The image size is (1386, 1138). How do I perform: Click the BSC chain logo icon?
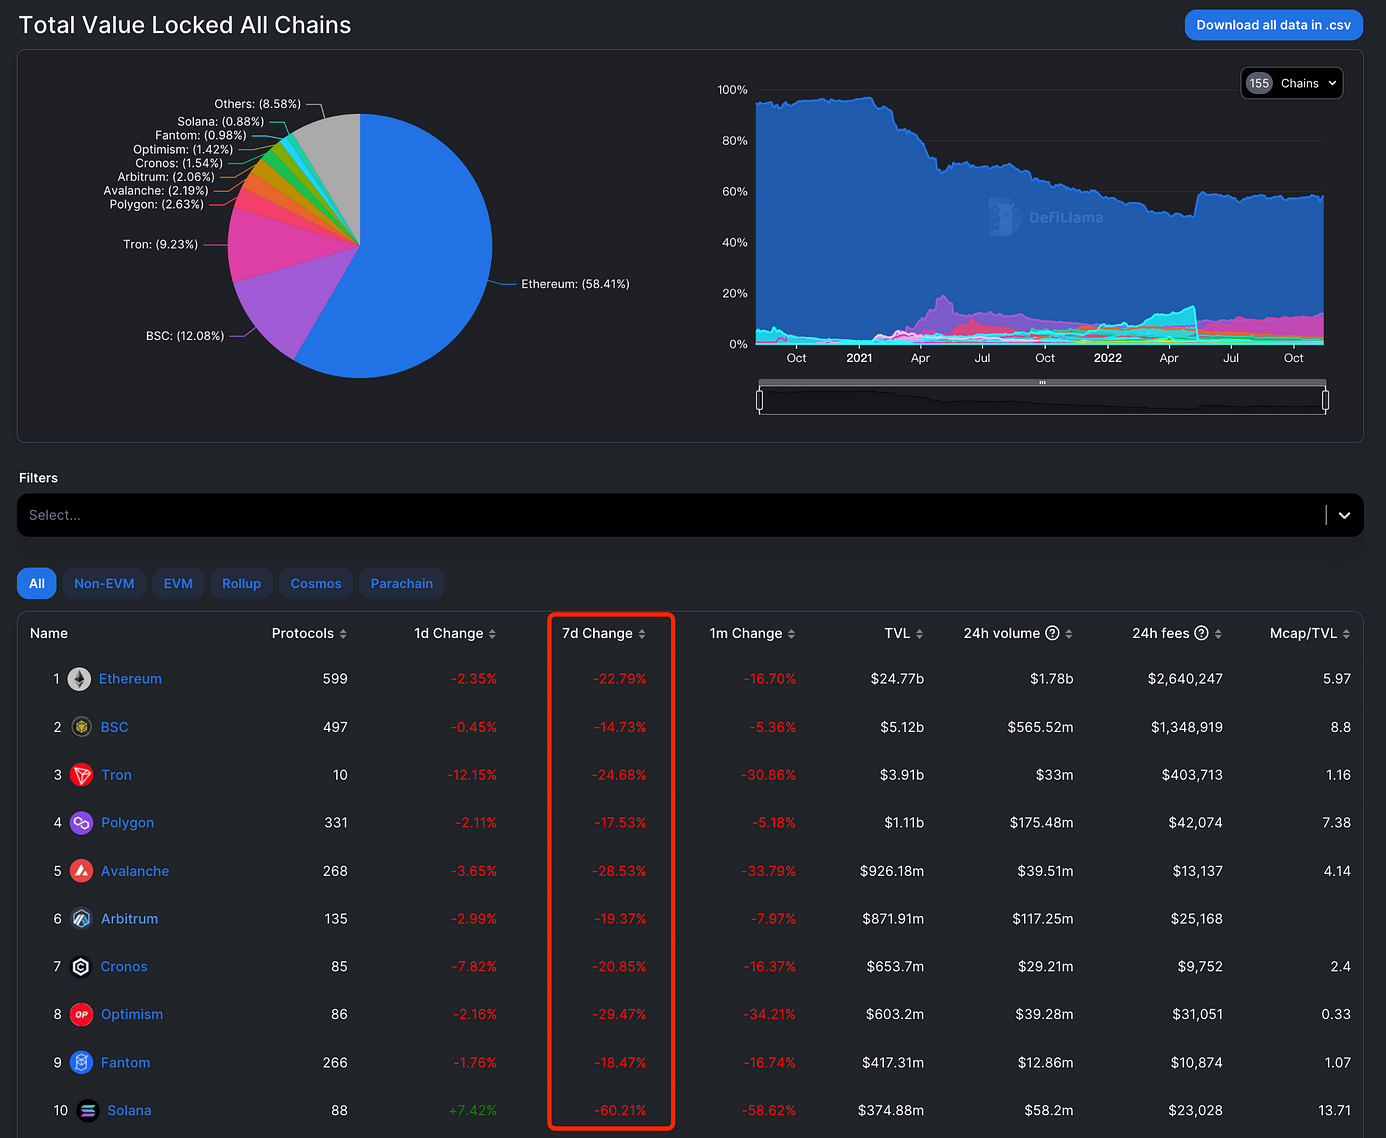click(82, 727)
